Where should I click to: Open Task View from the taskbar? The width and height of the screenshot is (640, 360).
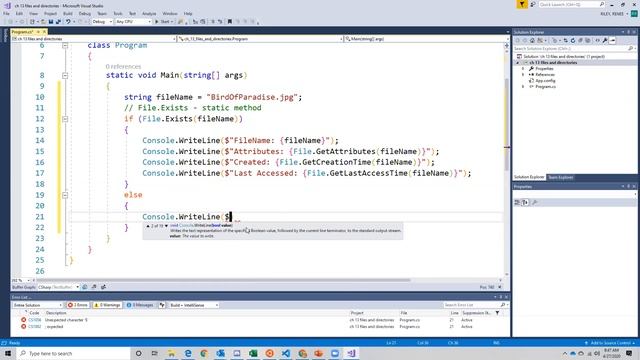[155, 353]
